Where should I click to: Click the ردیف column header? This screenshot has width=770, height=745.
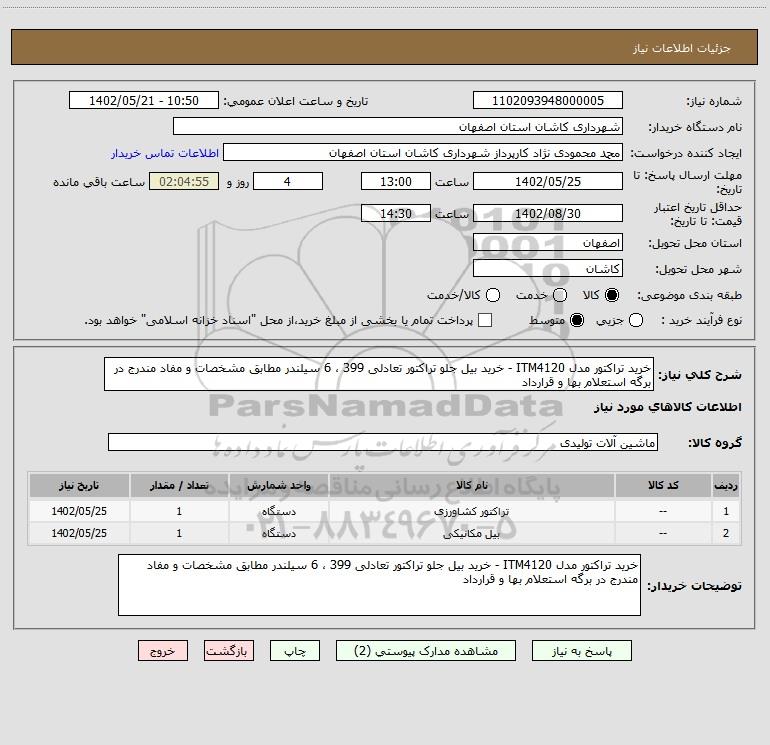726,485
